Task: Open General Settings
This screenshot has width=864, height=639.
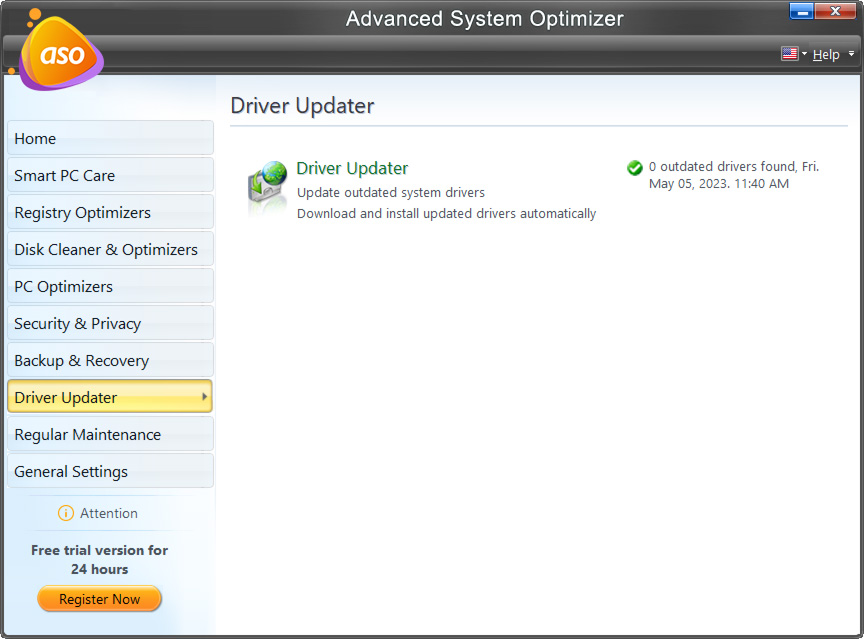Action: coord(110,471)
